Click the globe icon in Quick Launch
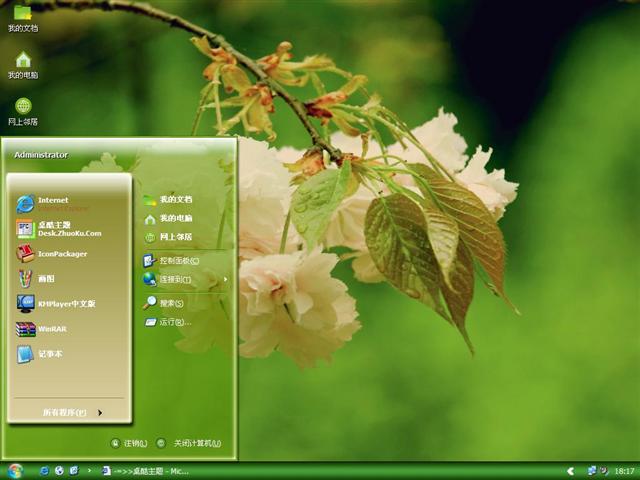Image resolution: width=640 pixels, height=480 pixels. (59, 471)
